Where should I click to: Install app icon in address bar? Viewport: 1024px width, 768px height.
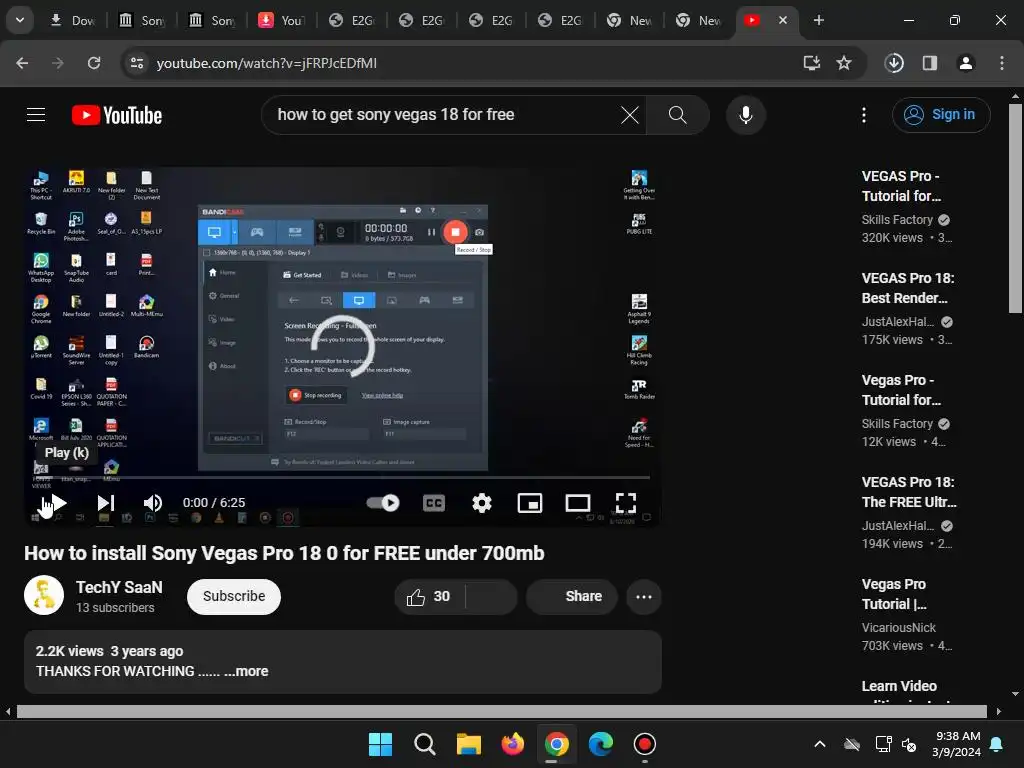click(811, 63)
